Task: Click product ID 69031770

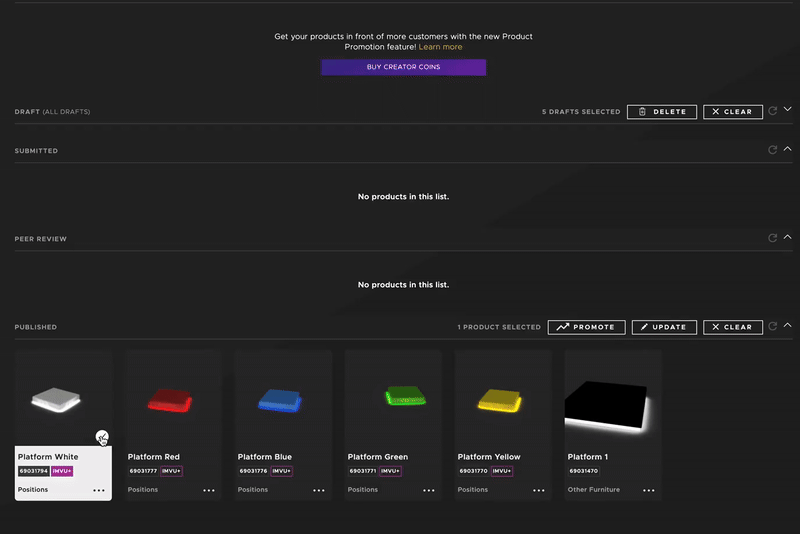Action: coord(473,471)
